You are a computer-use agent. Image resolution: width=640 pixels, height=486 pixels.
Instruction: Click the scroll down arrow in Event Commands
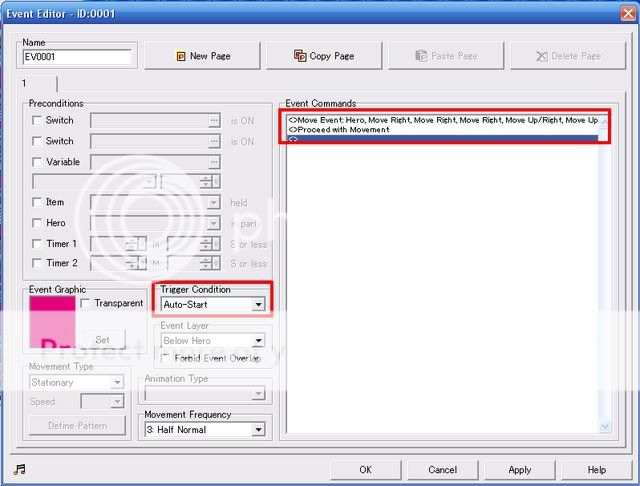pyautogui.click(x=604, y=426)
